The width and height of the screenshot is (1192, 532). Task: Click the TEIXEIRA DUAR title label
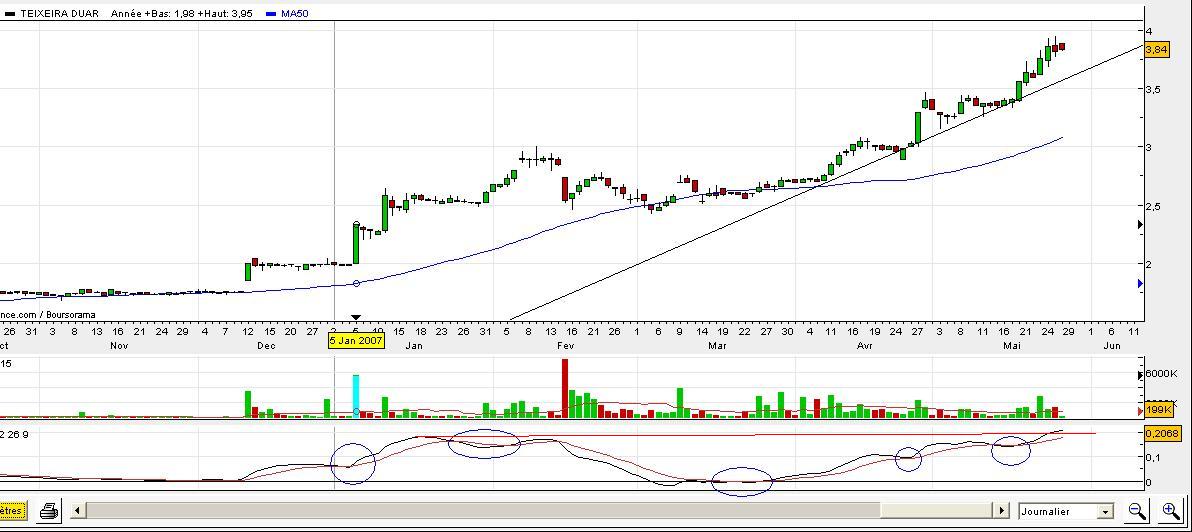click(59, 14)
